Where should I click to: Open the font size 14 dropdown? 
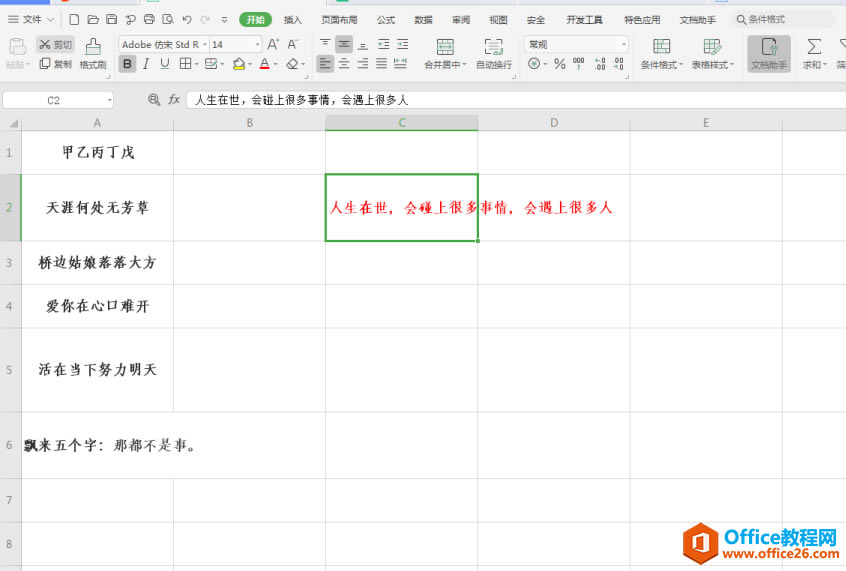pos(257,44)
